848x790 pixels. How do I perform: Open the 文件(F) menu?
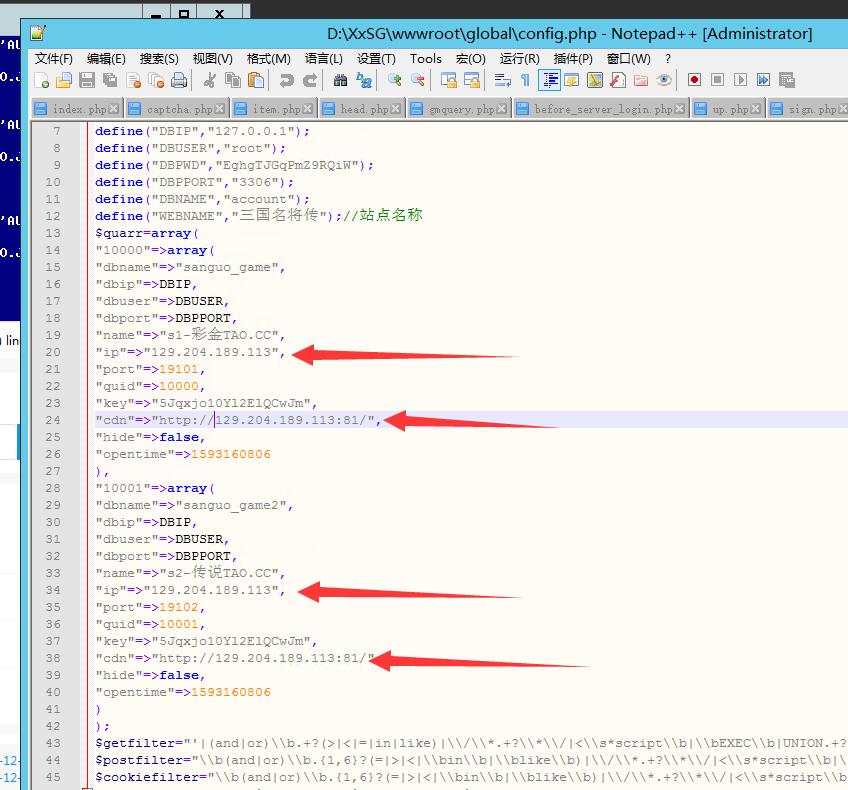point(53,59)
